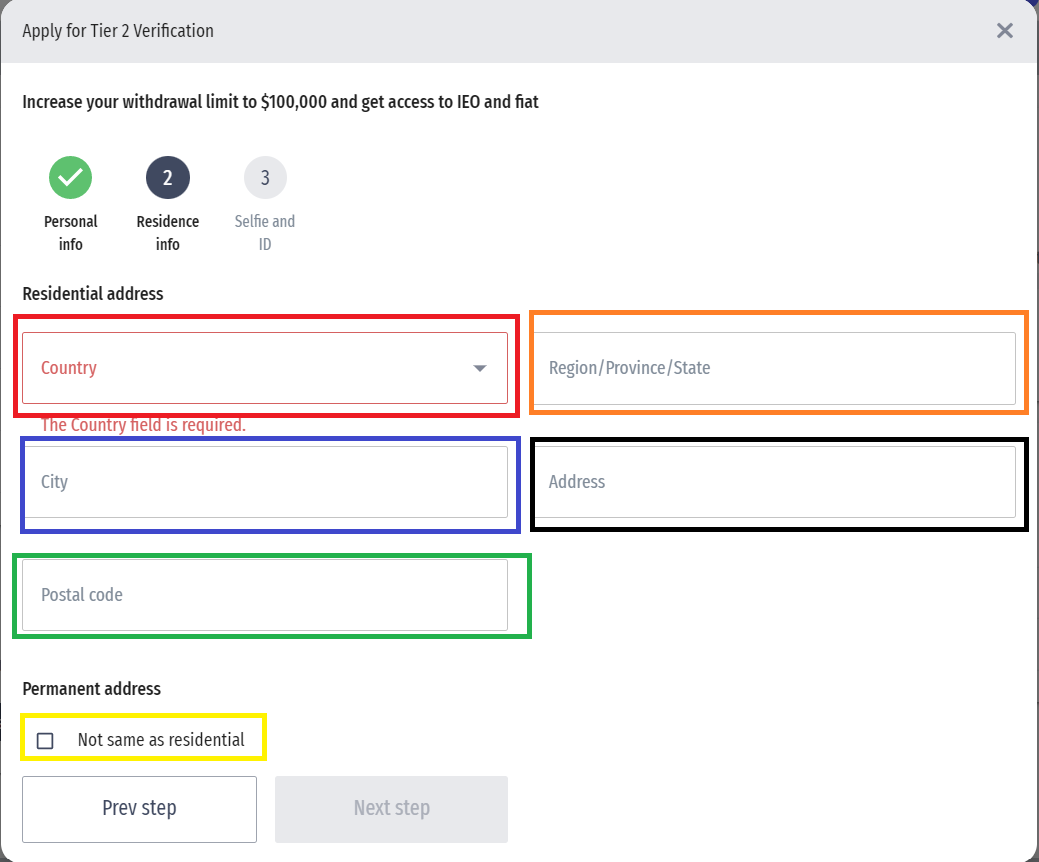The height and width of the screenshot is (862, 1039).
Task: Open the Country dropdown field
Action: pos(250,368)
